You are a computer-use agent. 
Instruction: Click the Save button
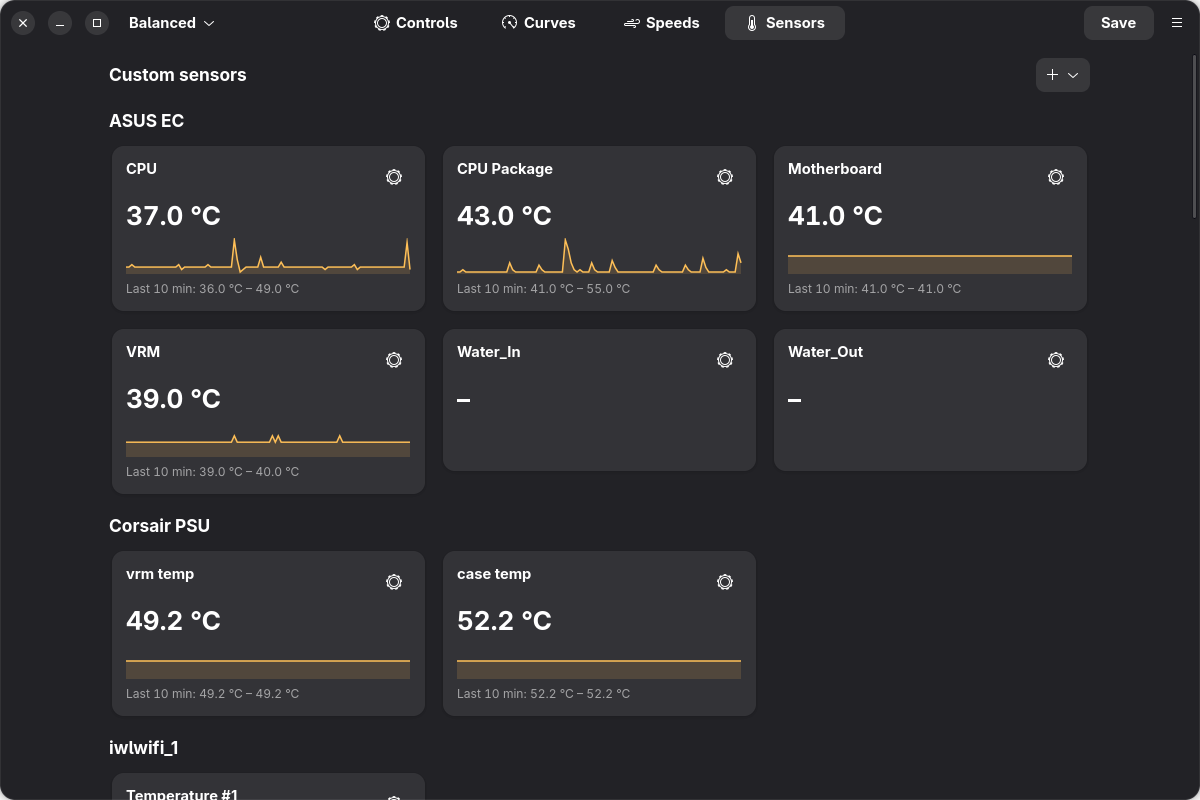(x=1118, y=23)
